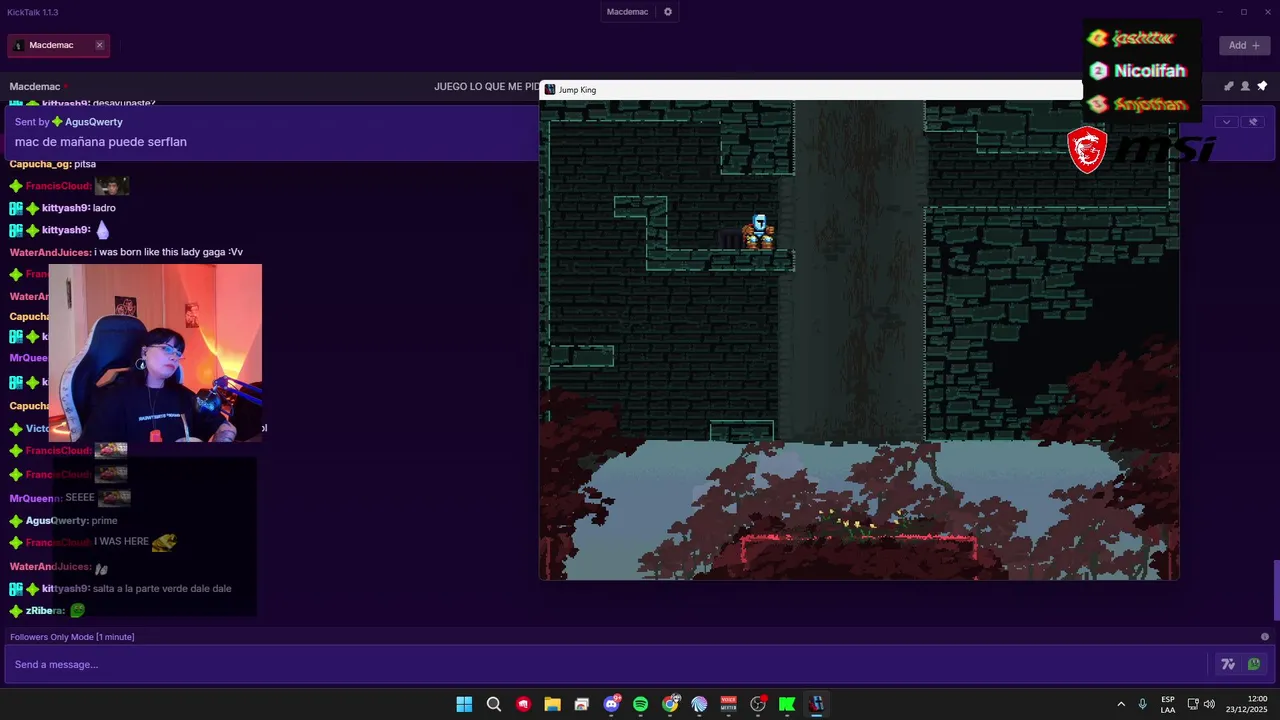This screenshot has width=1280, height=720.
Task: Toggle the pinned message pin icon in header
Action: tap(1262, 86)
